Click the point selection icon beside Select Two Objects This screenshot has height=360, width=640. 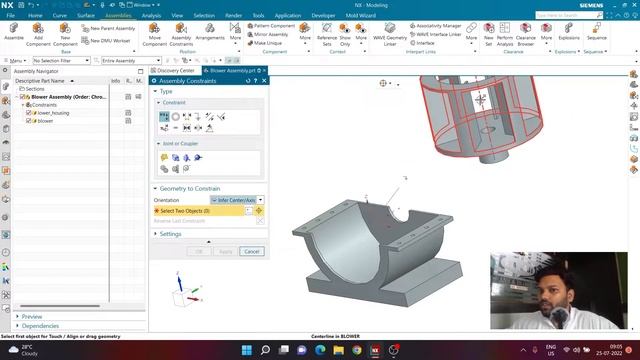tap(259, 211)
